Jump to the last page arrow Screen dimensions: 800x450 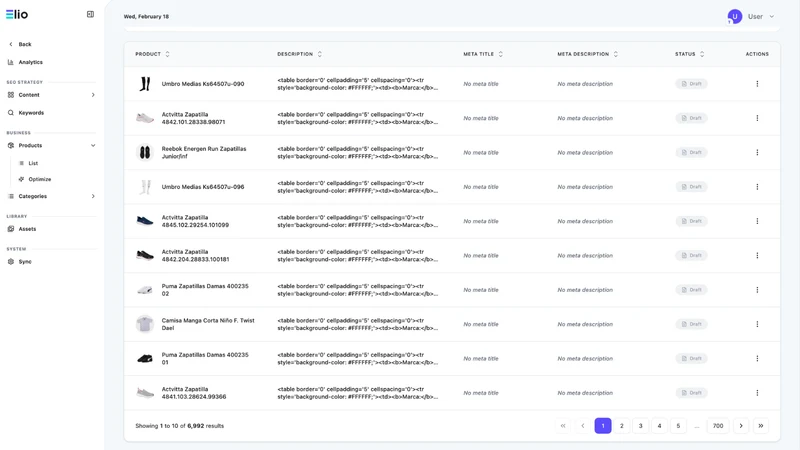(x=761, y=426)
